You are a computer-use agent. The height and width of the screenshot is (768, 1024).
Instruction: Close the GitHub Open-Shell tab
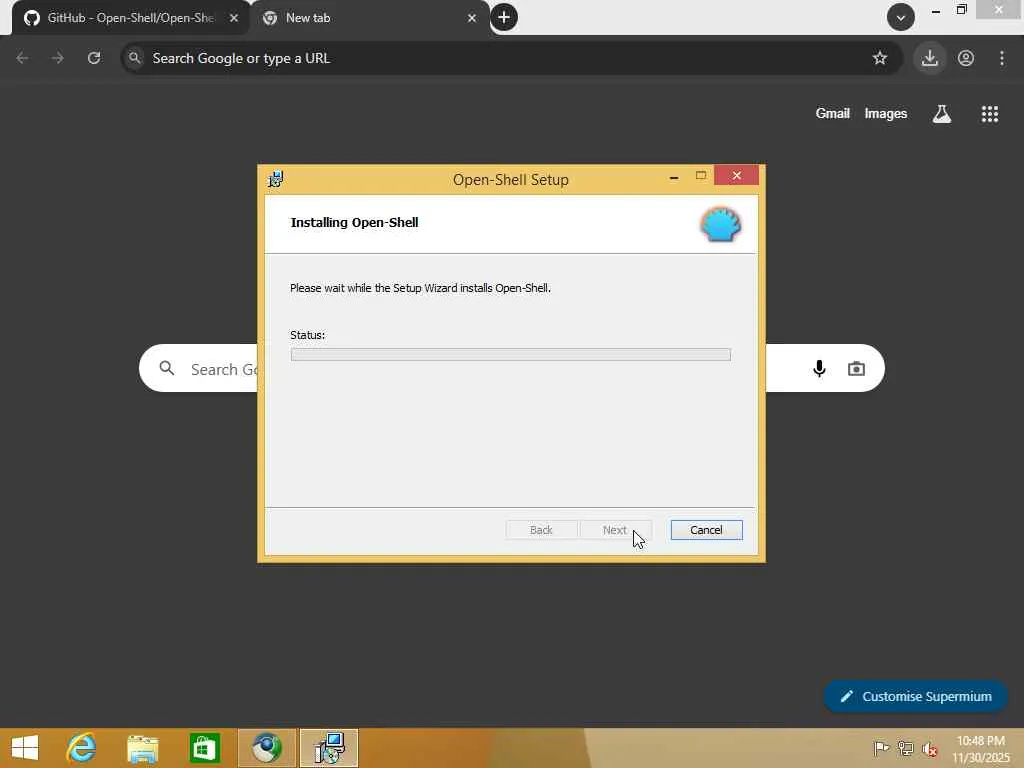pyautogui.click(x=234, y=18)
